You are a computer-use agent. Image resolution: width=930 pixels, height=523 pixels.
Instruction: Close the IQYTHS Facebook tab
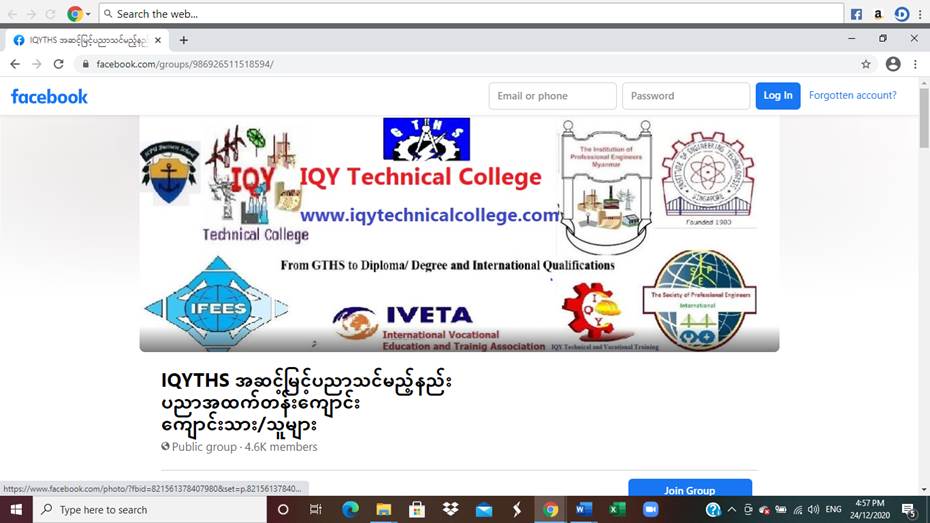click(x=158, y=40)
